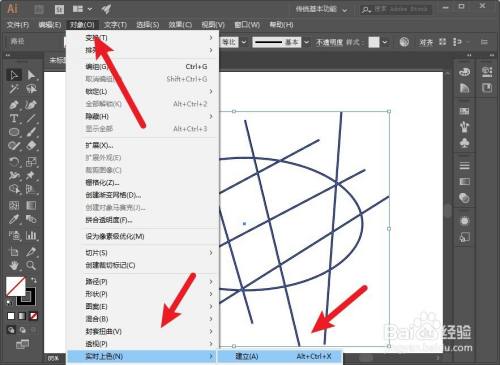Viewport: 500px width, 365px height.
Task: Open the Stroke panel lines icon
Action: pos(465,165)
